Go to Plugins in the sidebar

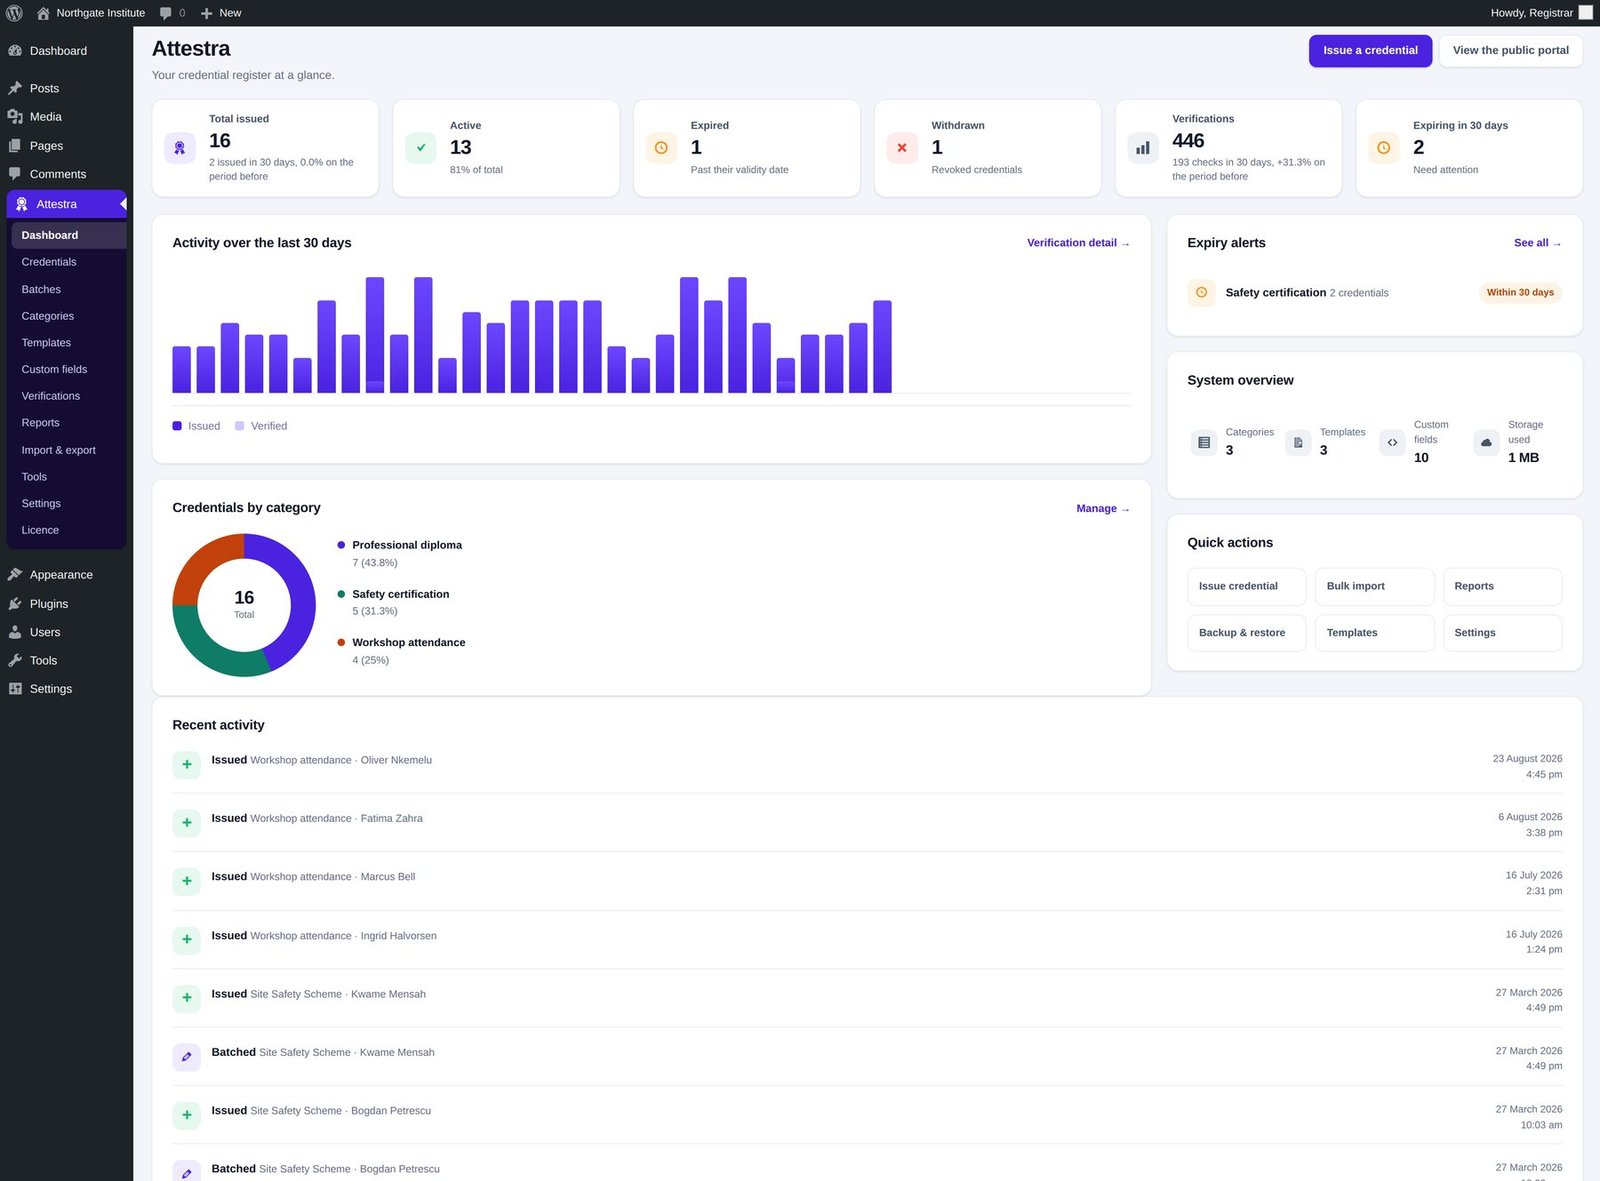coord(49,604)
